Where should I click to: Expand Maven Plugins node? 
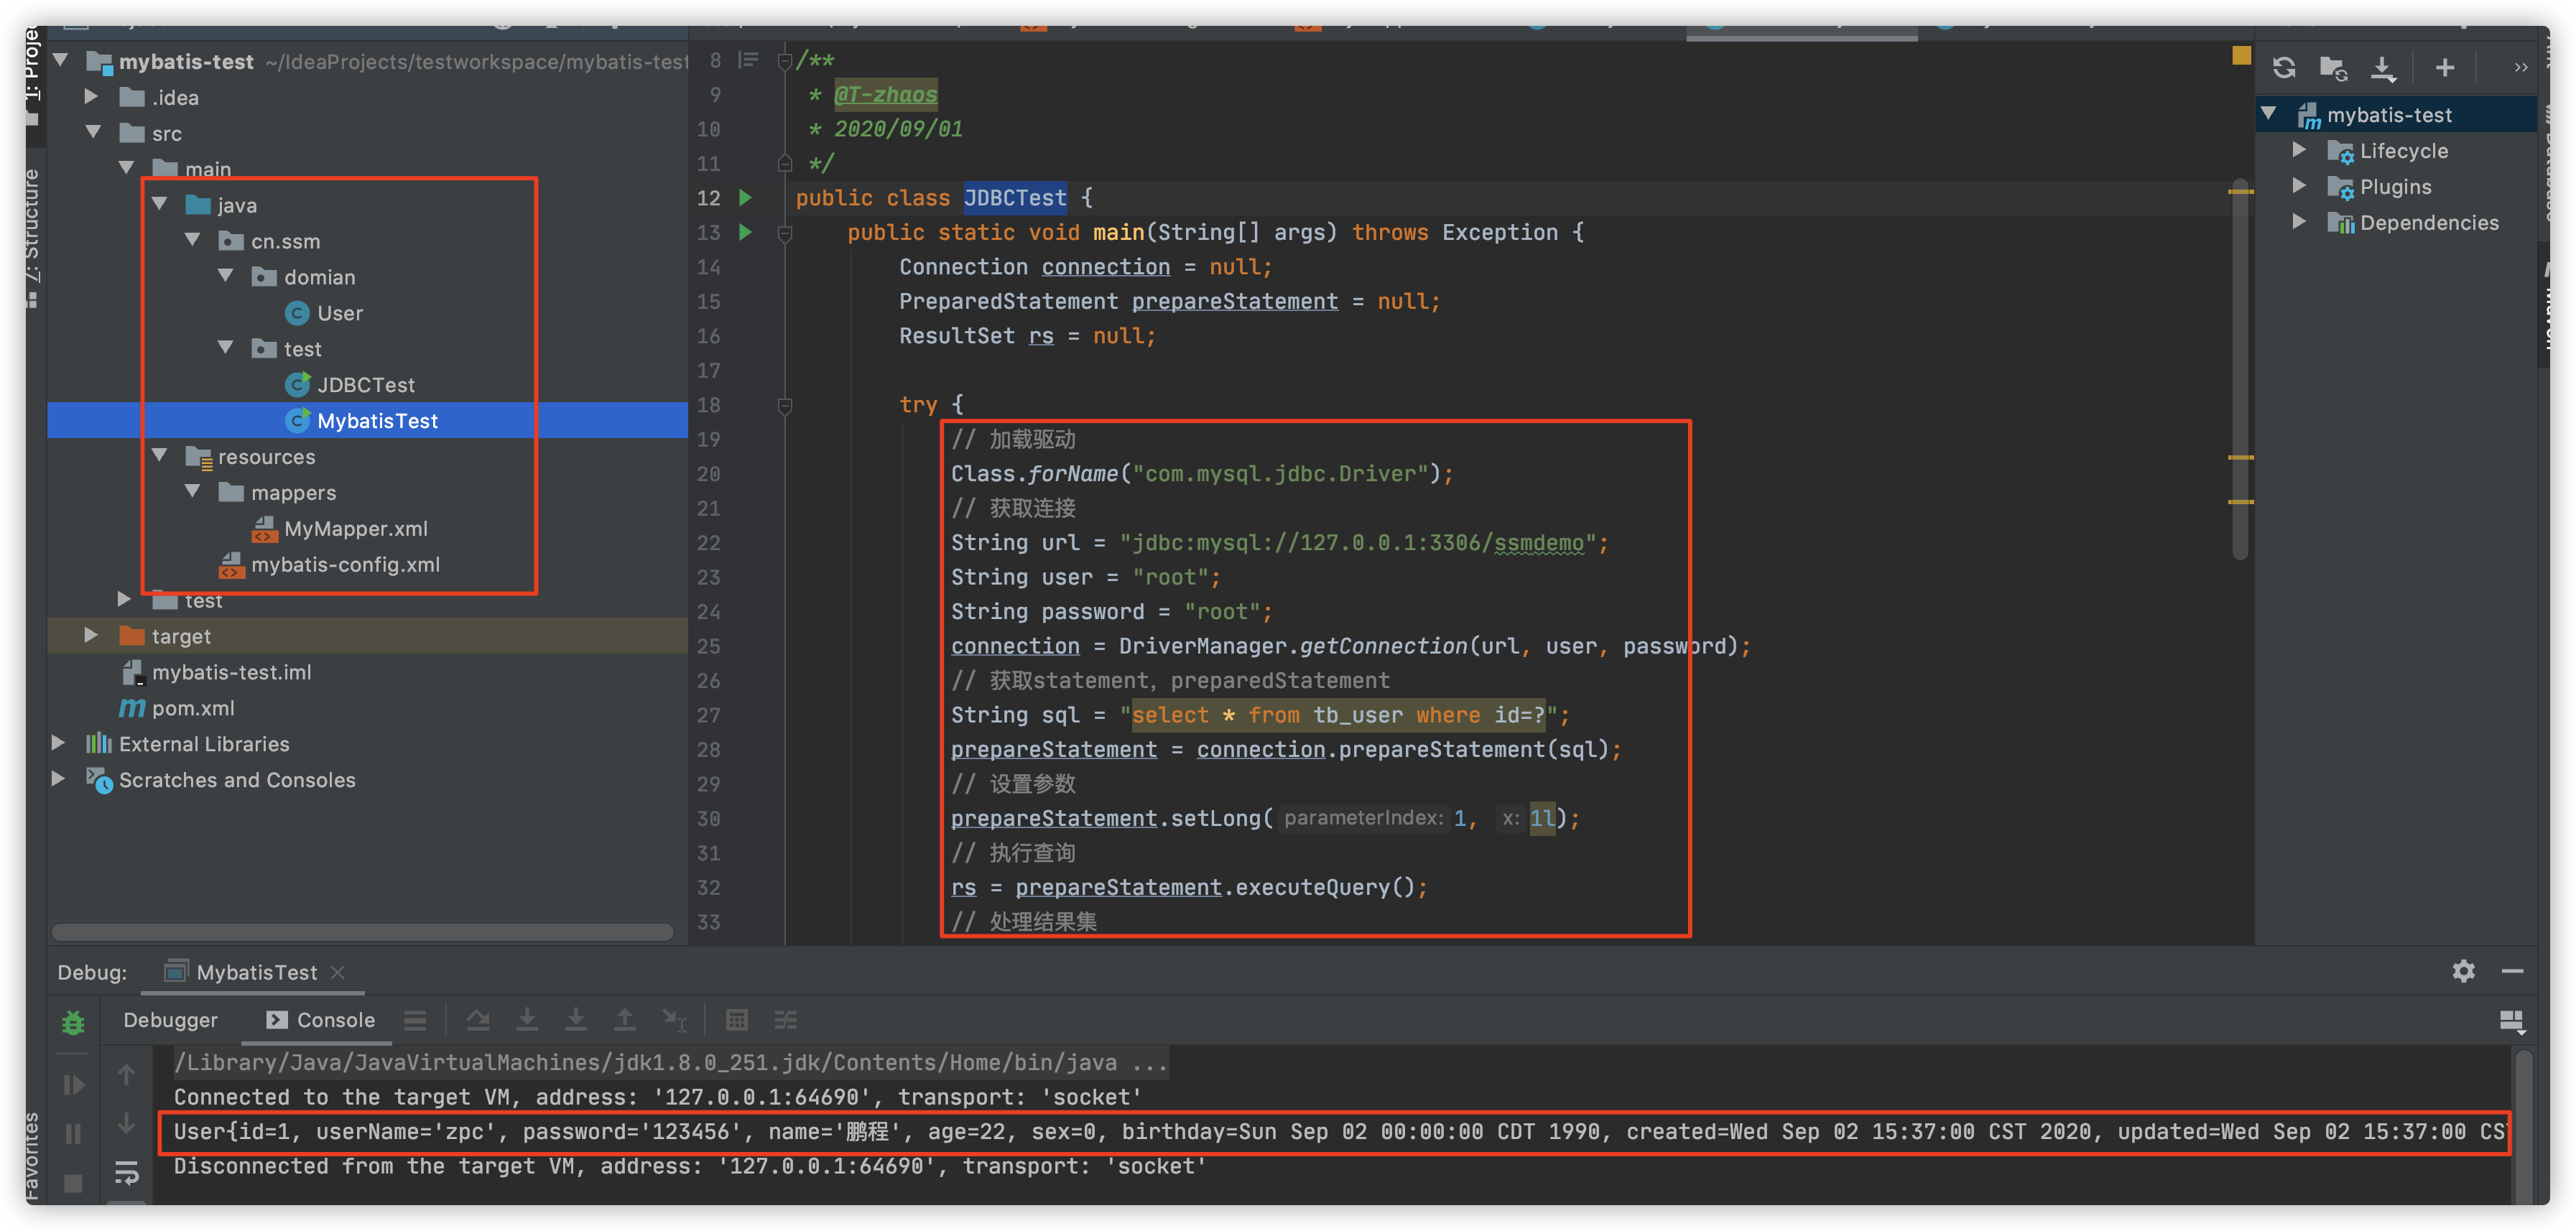pos(2299,187)
